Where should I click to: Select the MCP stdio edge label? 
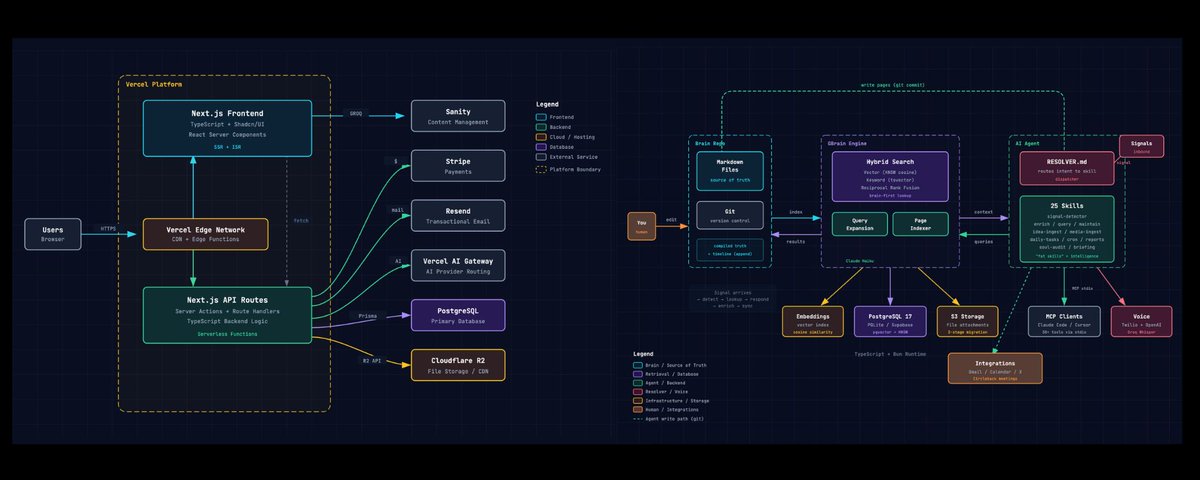(1082, 287)
